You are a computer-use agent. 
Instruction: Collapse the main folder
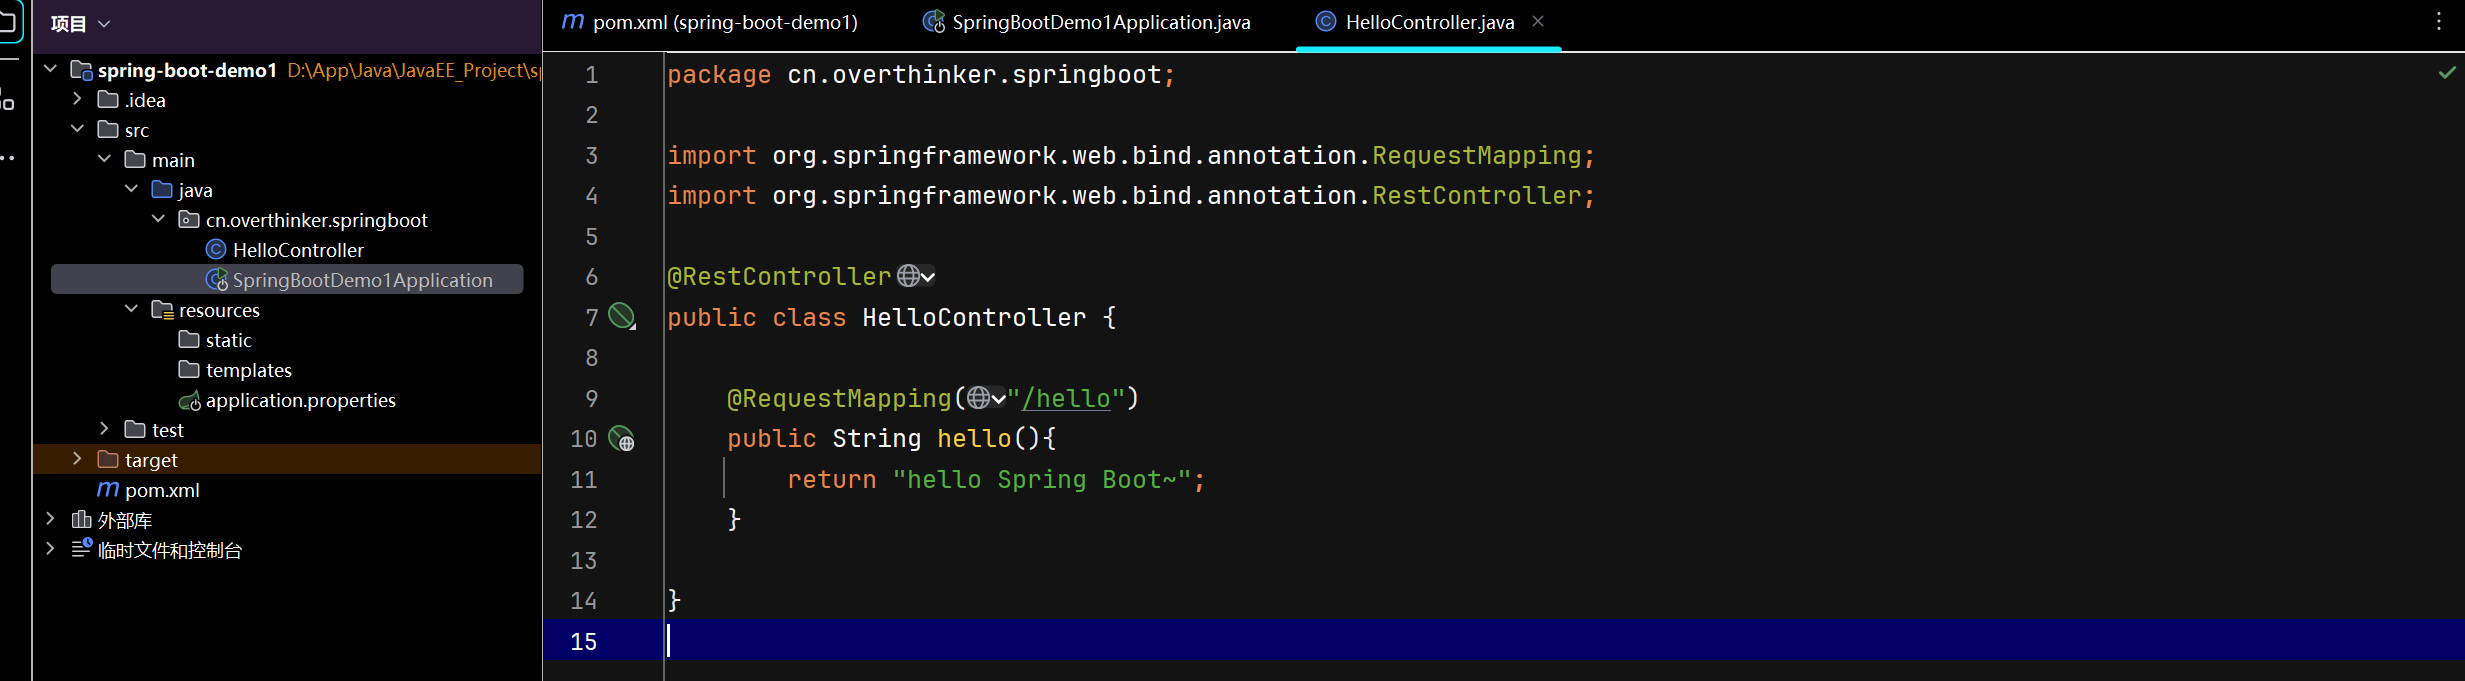pos(105,159)
